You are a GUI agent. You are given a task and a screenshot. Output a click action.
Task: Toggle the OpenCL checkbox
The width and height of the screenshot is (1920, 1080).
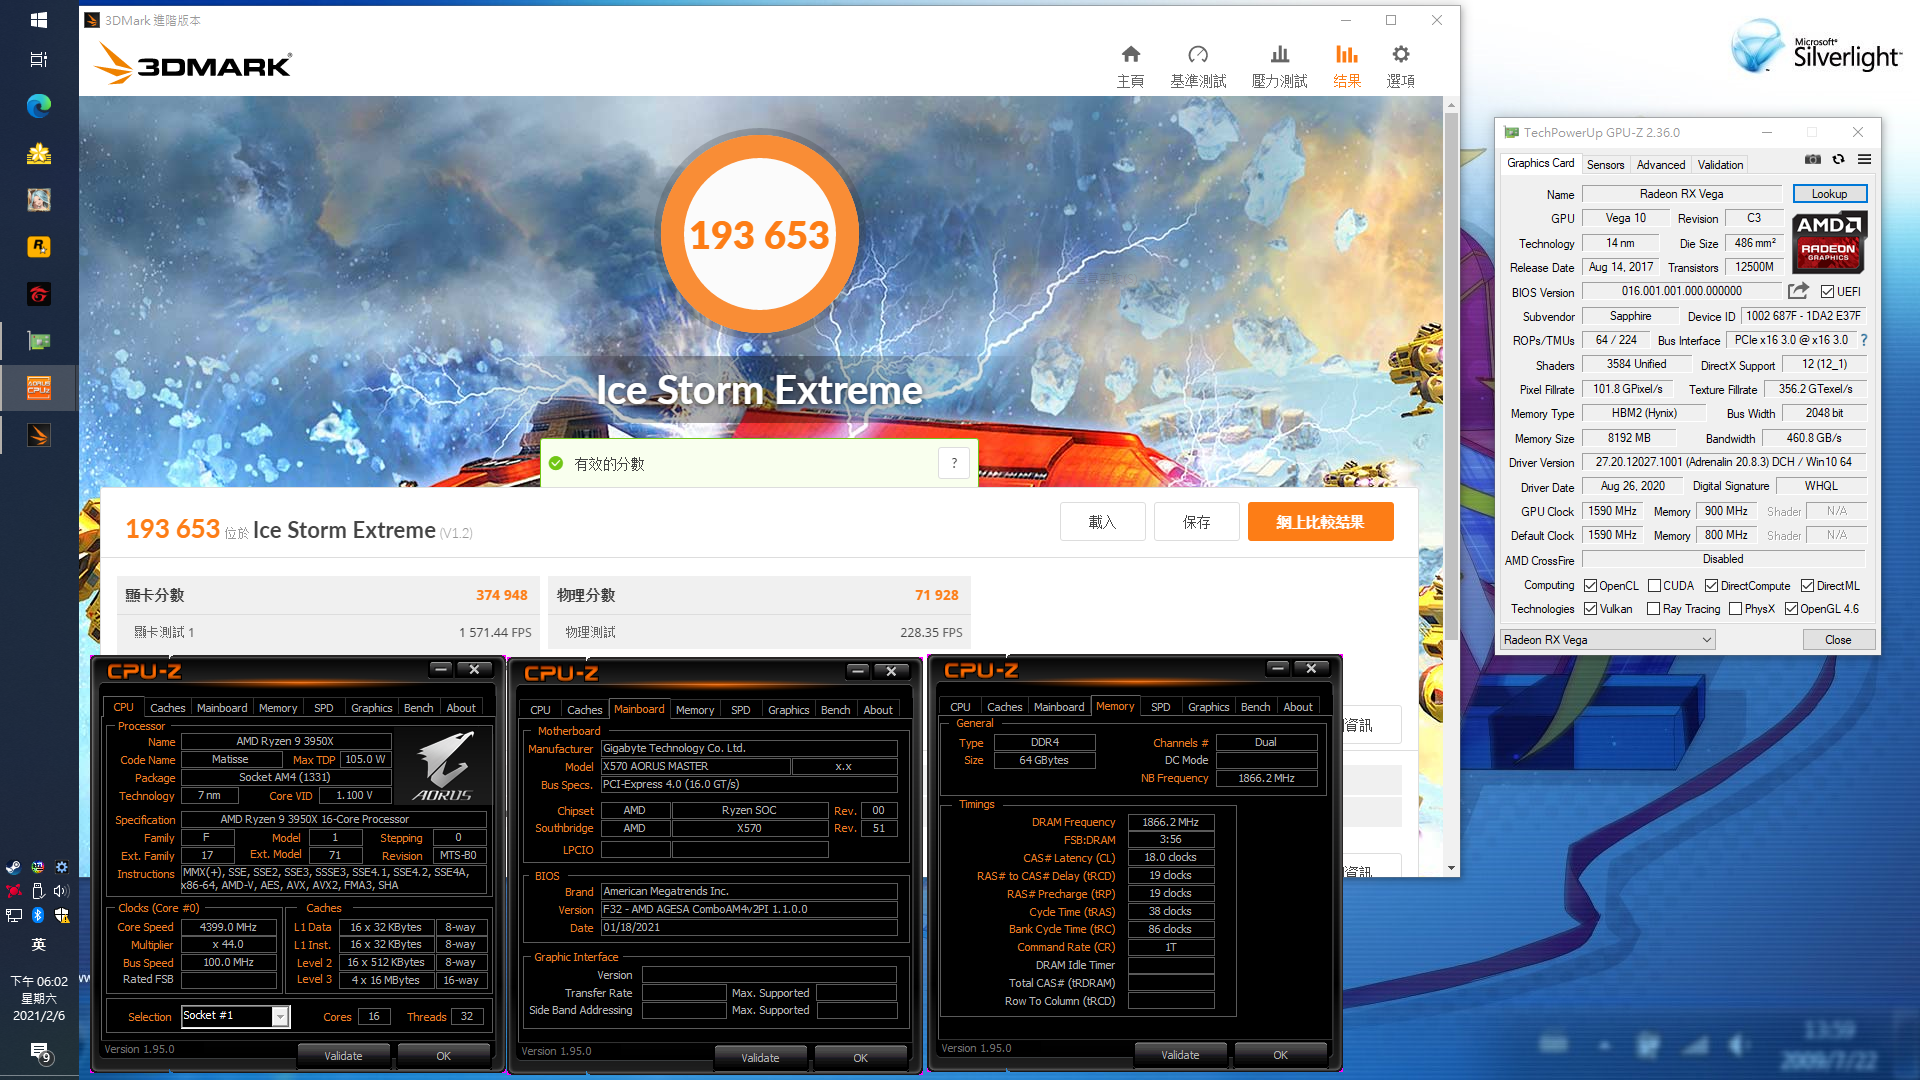tap(1590, 586)
